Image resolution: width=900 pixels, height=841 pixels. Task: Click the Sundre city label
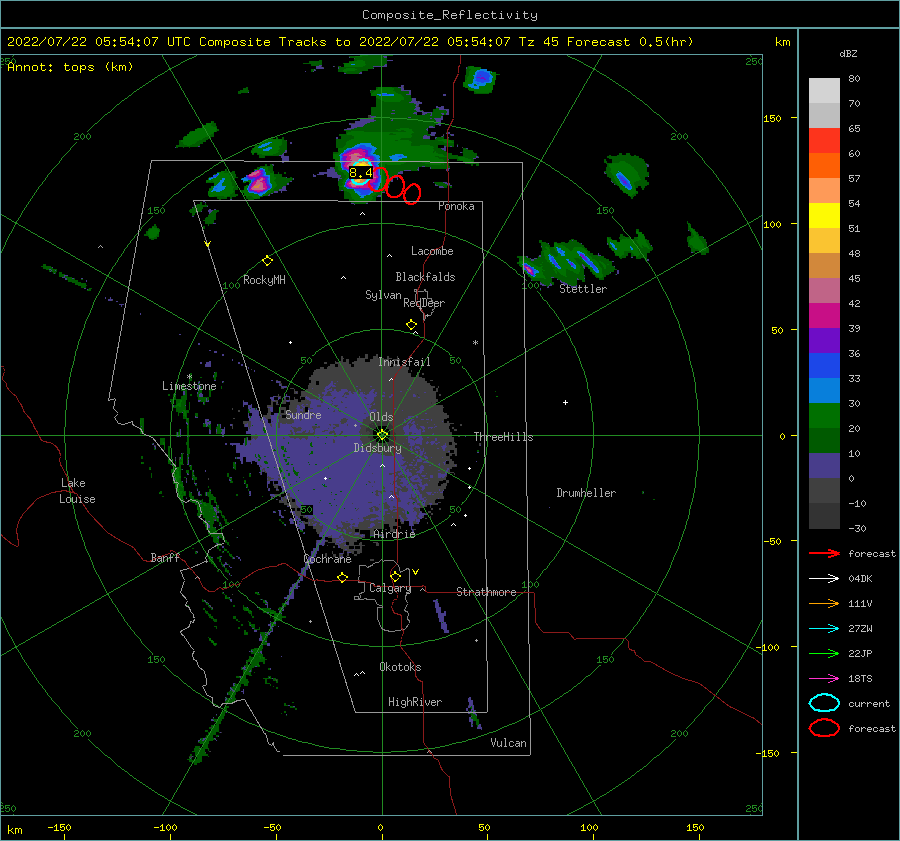click(x=303, y=415)
